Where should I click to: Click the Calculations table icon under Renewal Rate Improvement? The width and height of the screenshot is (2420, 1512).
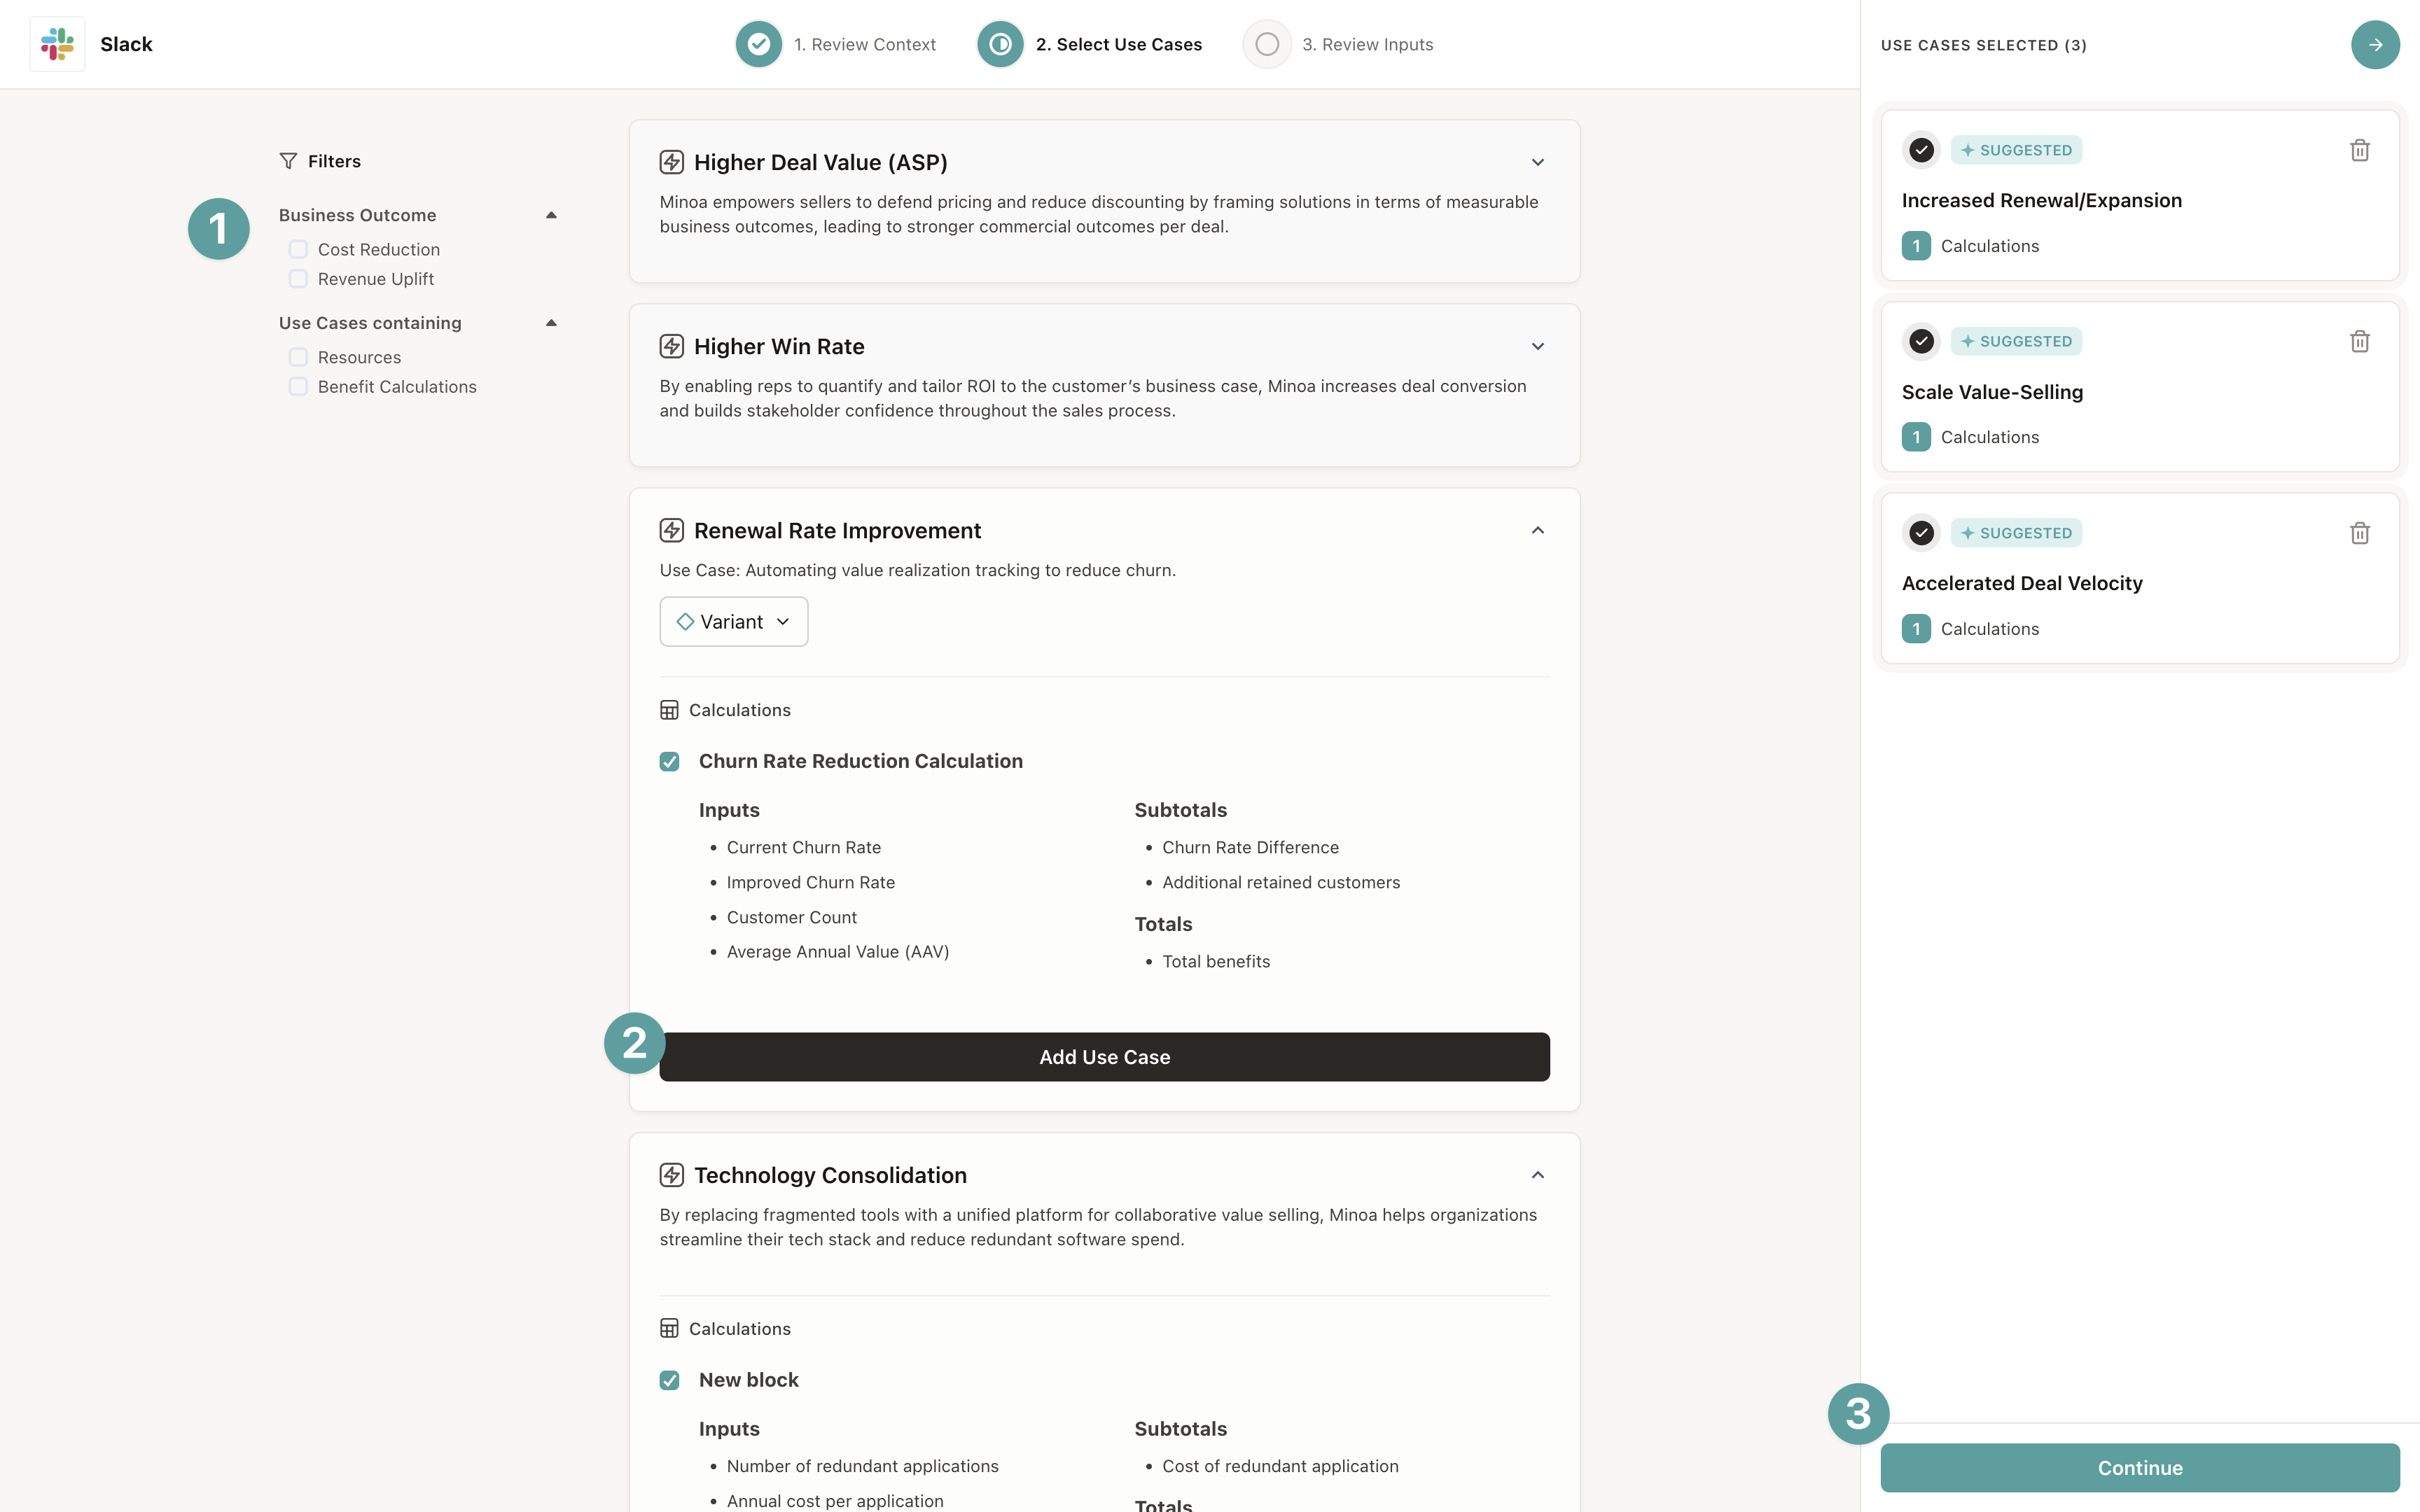pos(669,710)
